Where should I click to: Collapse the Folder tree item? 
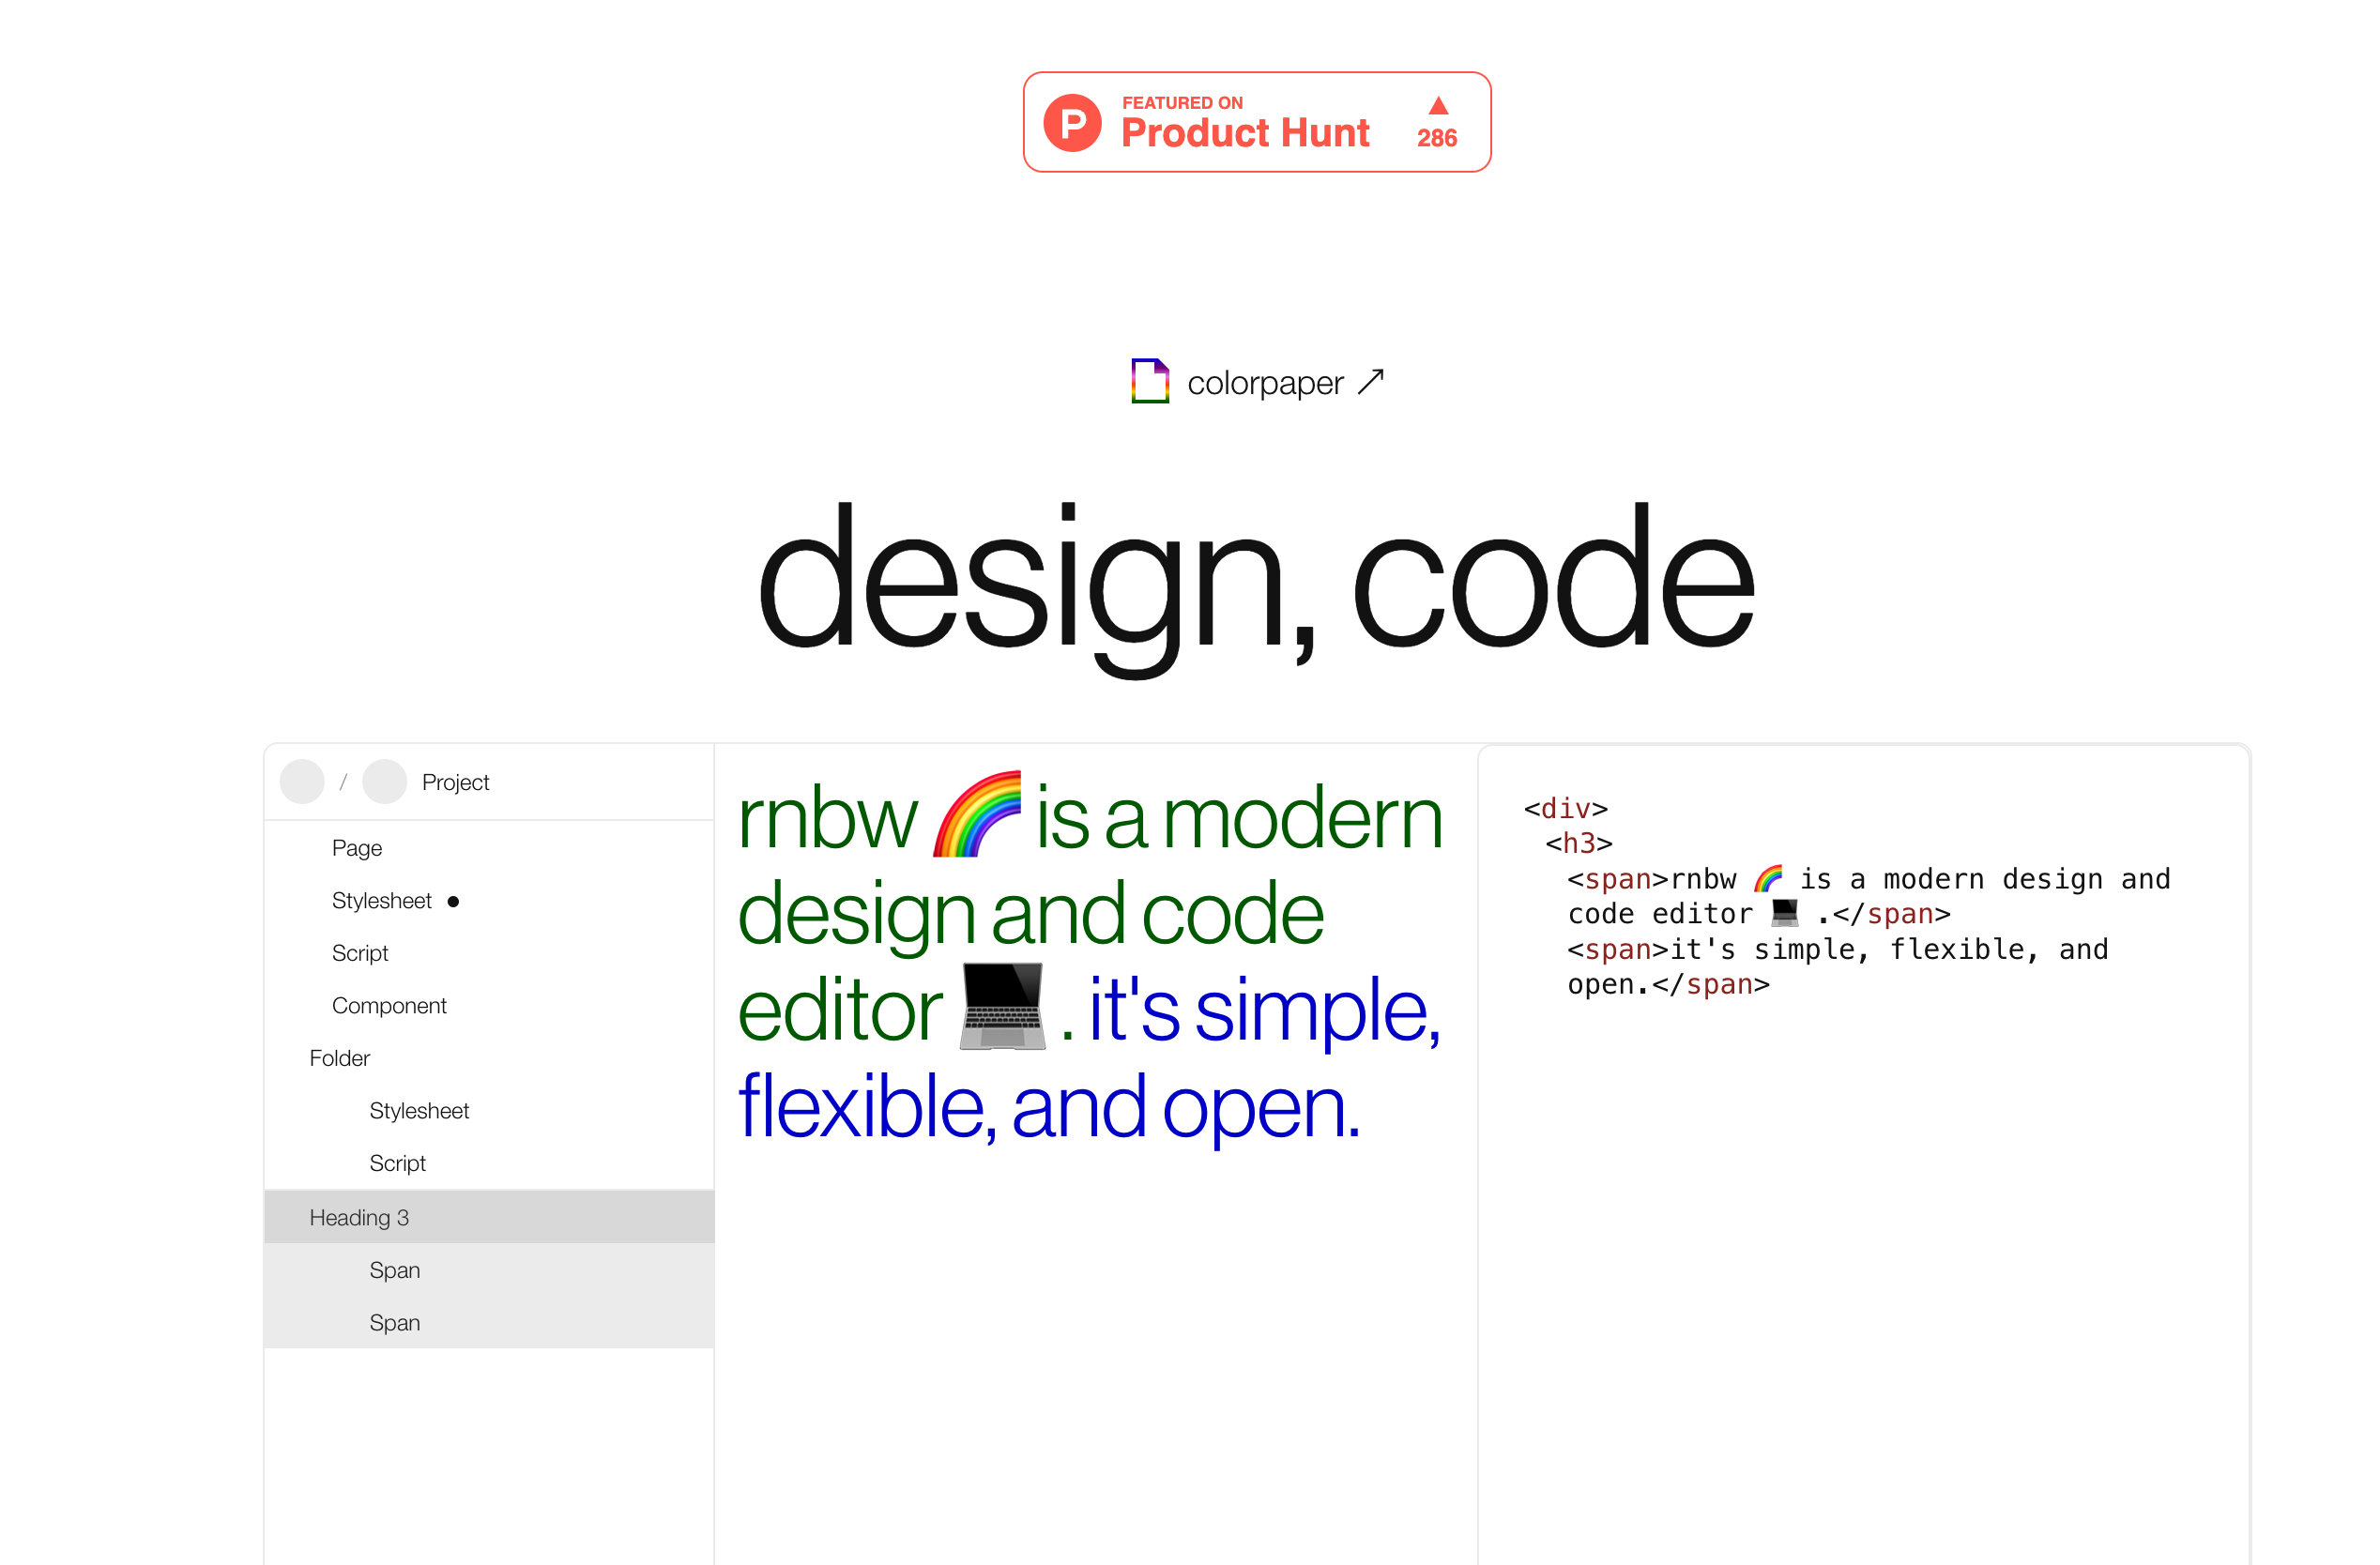point(489,1058)
